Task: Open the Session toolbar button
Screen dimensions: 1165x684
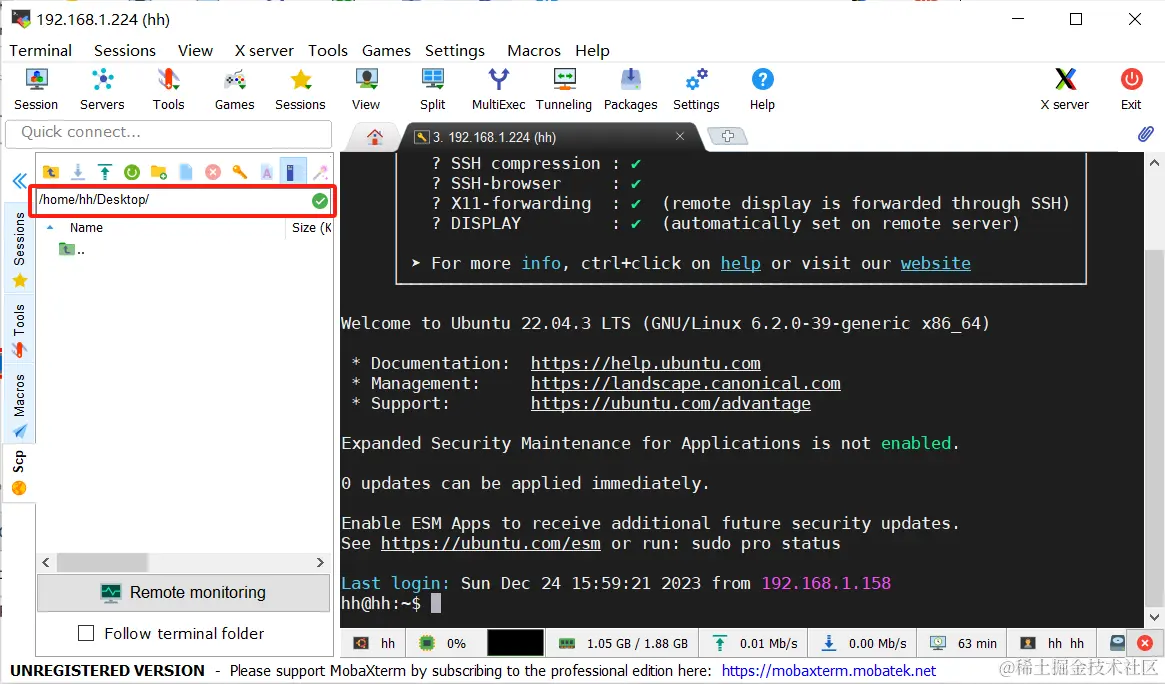Action: (36, 89)
